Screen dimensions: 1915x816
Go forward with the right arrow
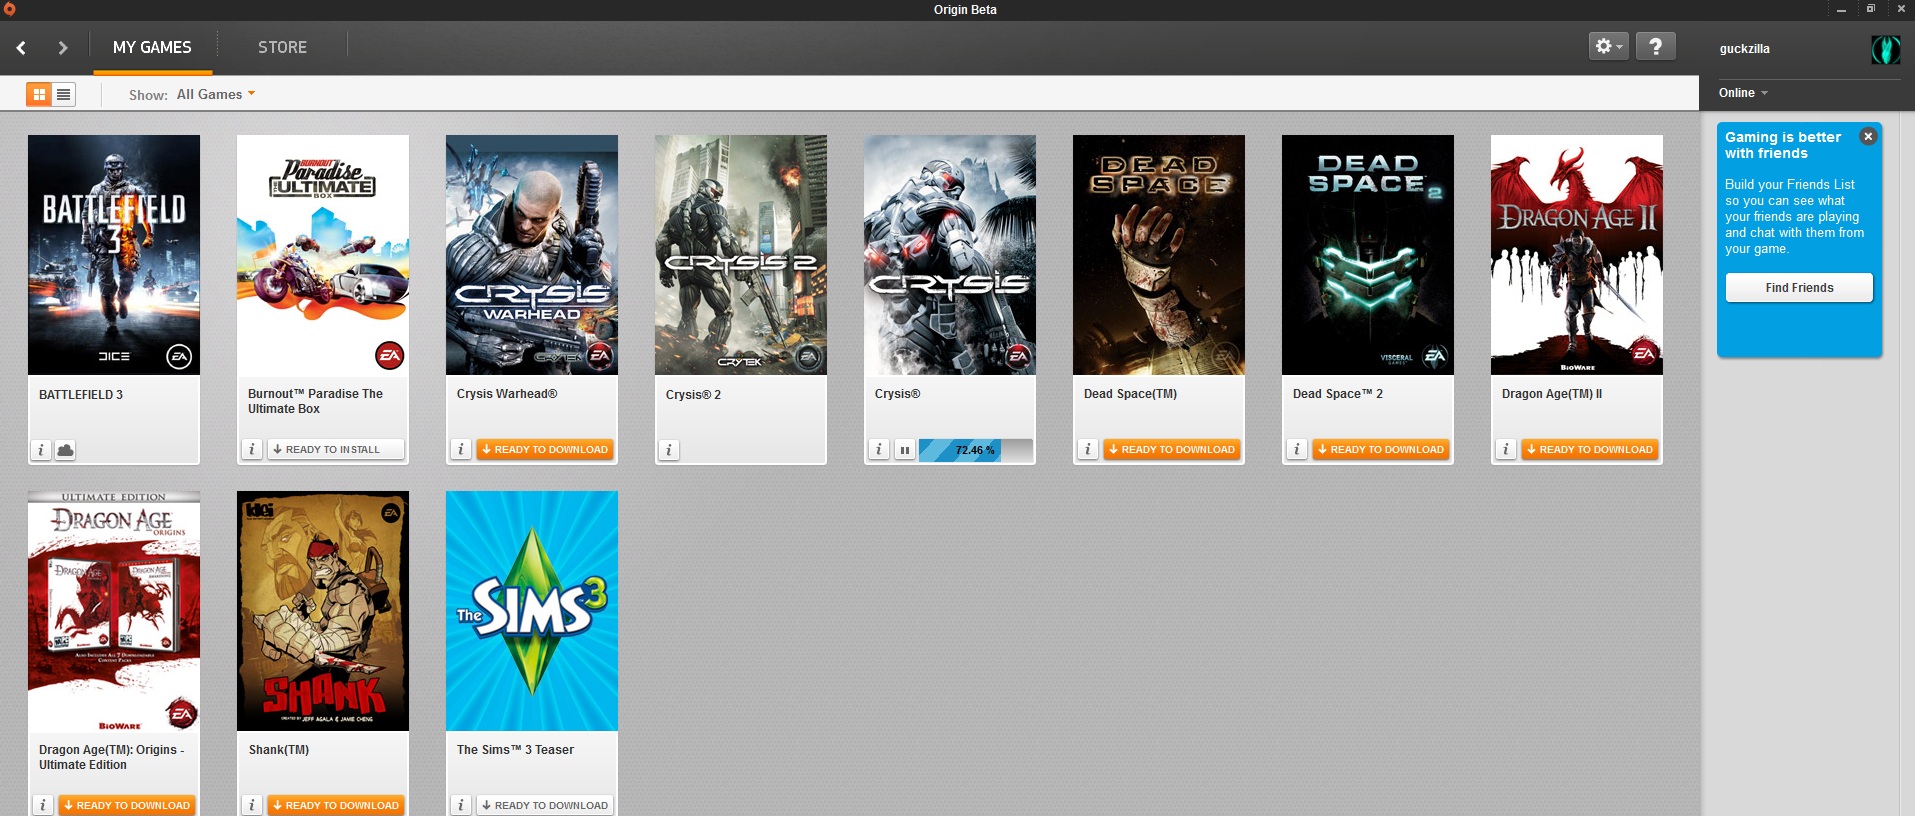tap(63, 47)
